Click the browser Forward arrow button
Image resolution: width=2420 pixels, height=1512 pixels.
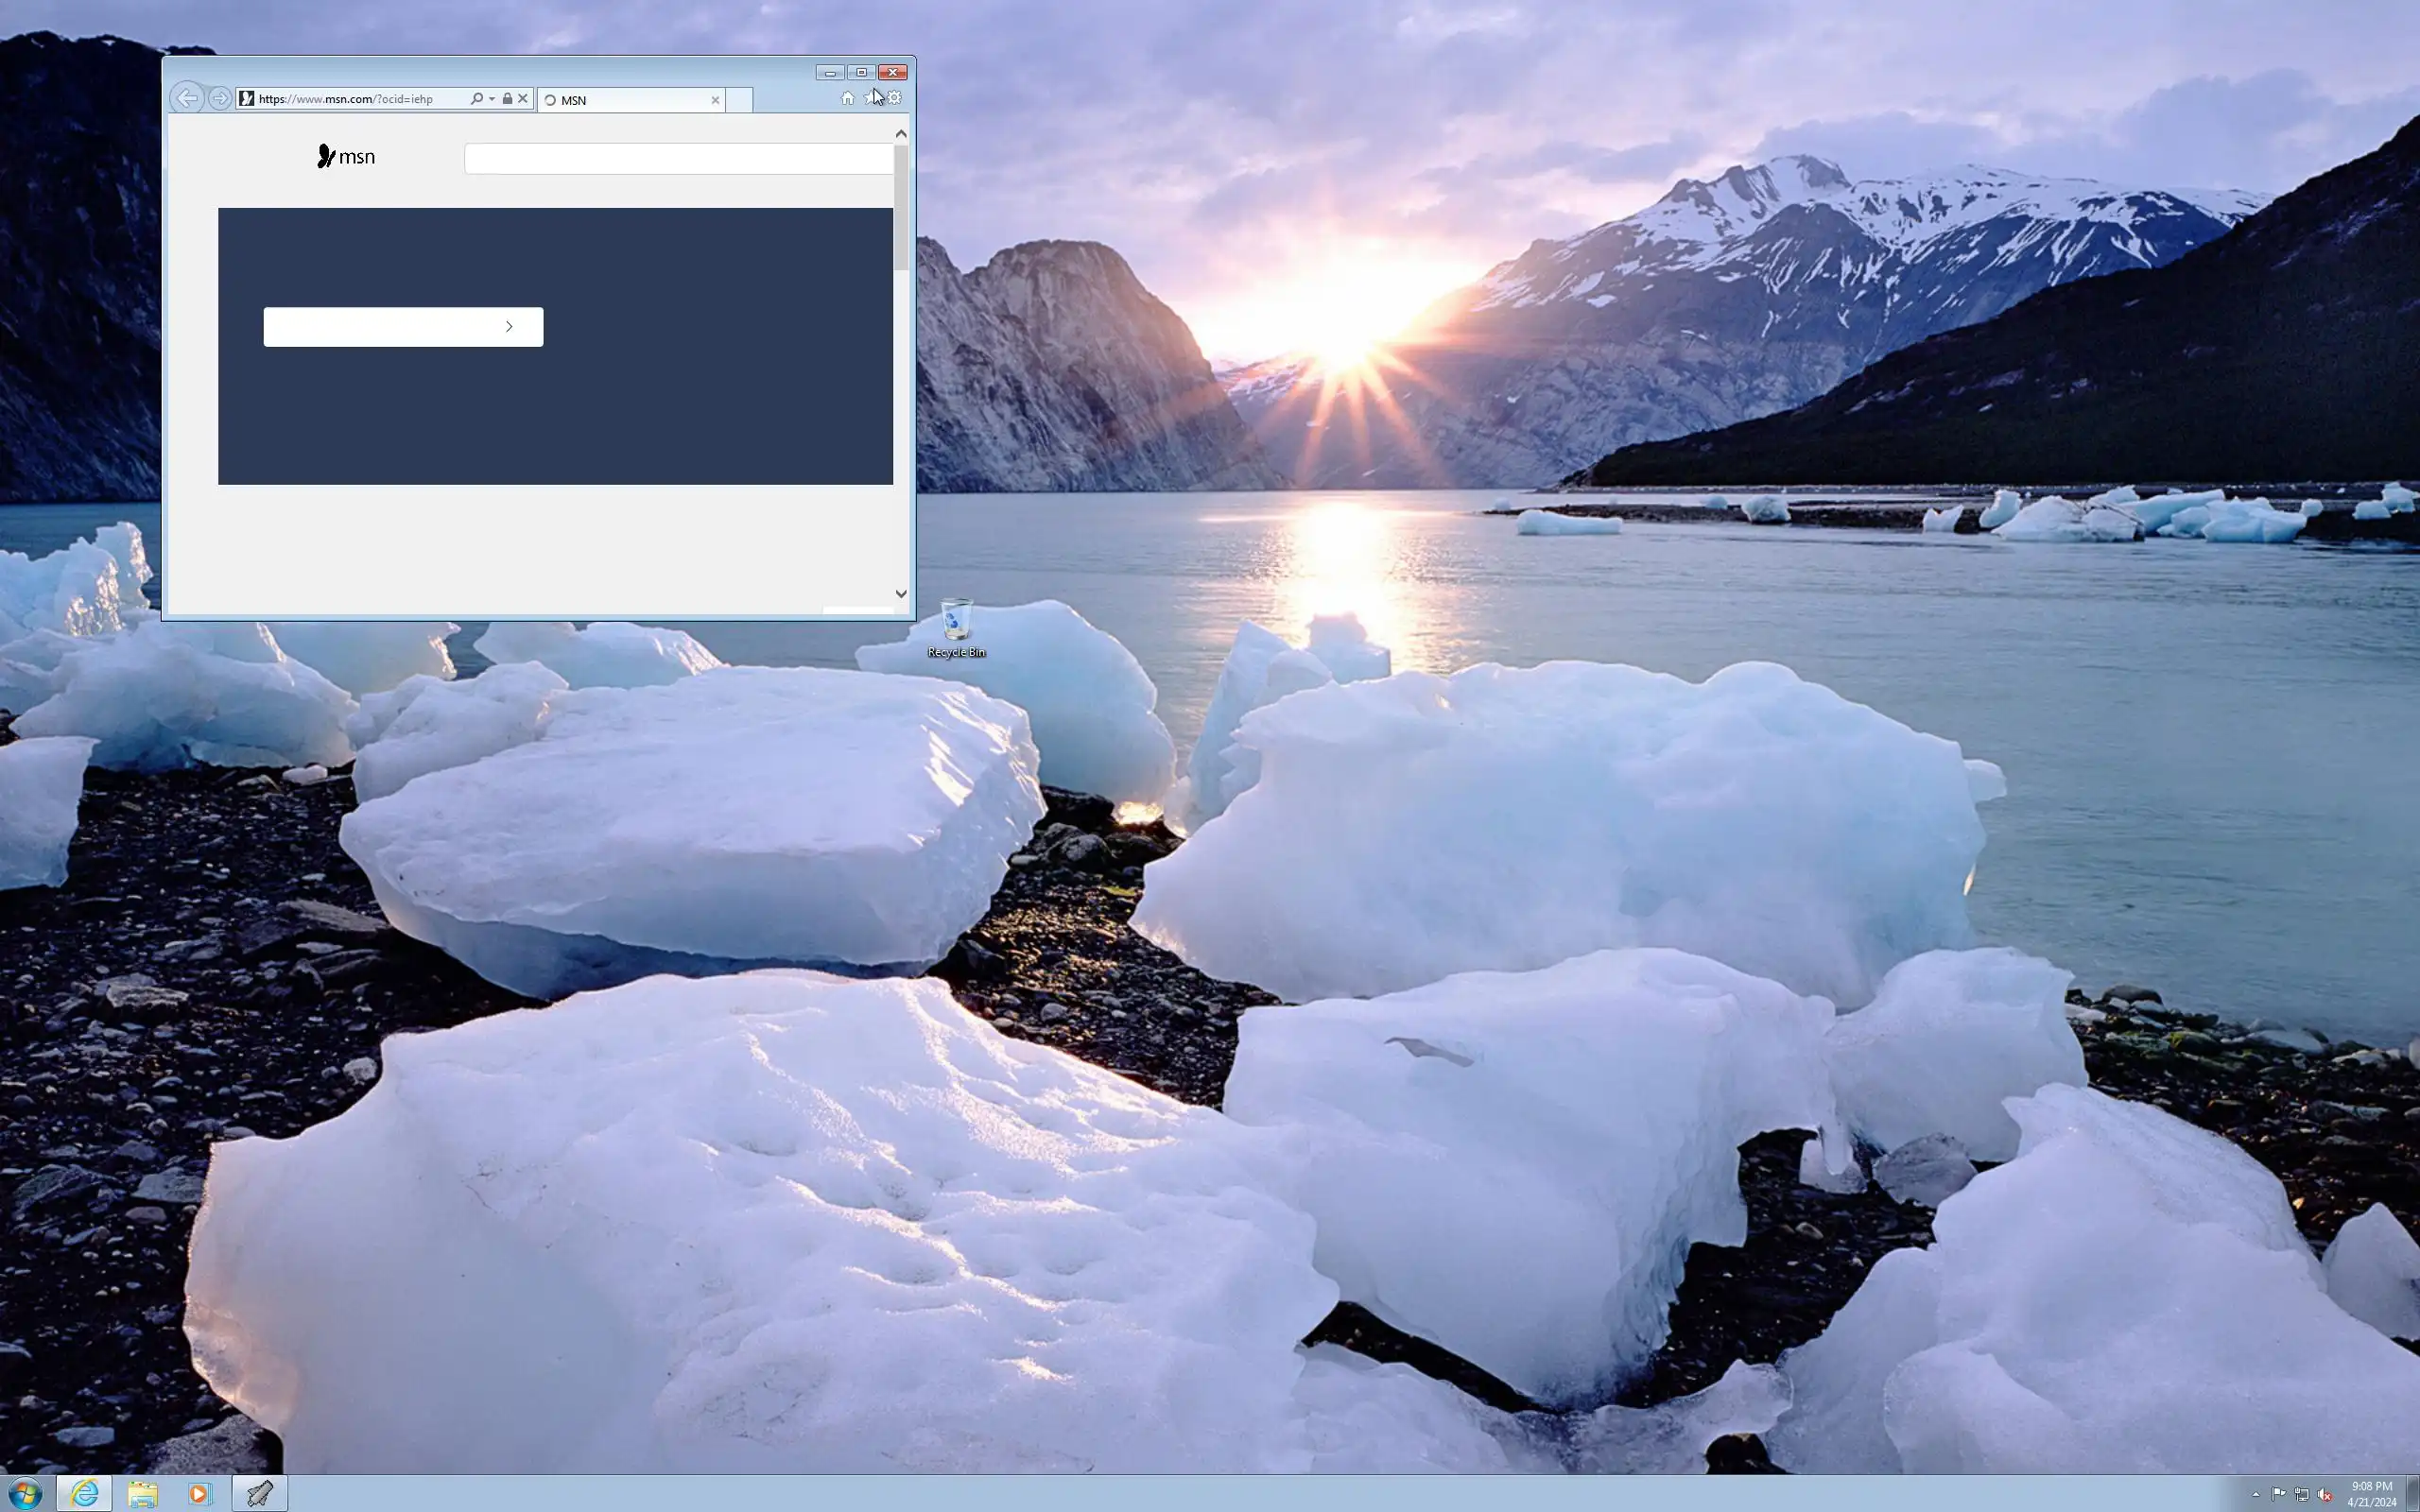tap(220, 98)
